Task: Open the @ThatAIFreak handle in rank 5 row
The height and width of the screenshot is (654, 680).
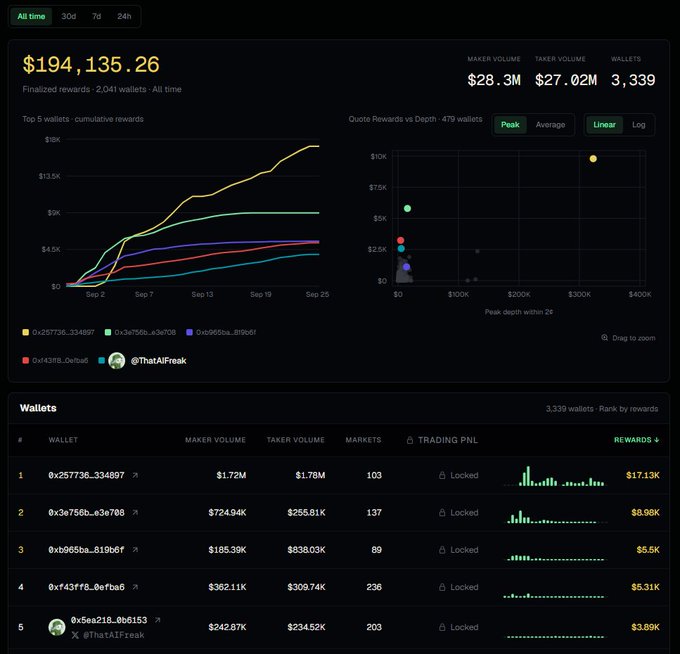Action: 114,635
